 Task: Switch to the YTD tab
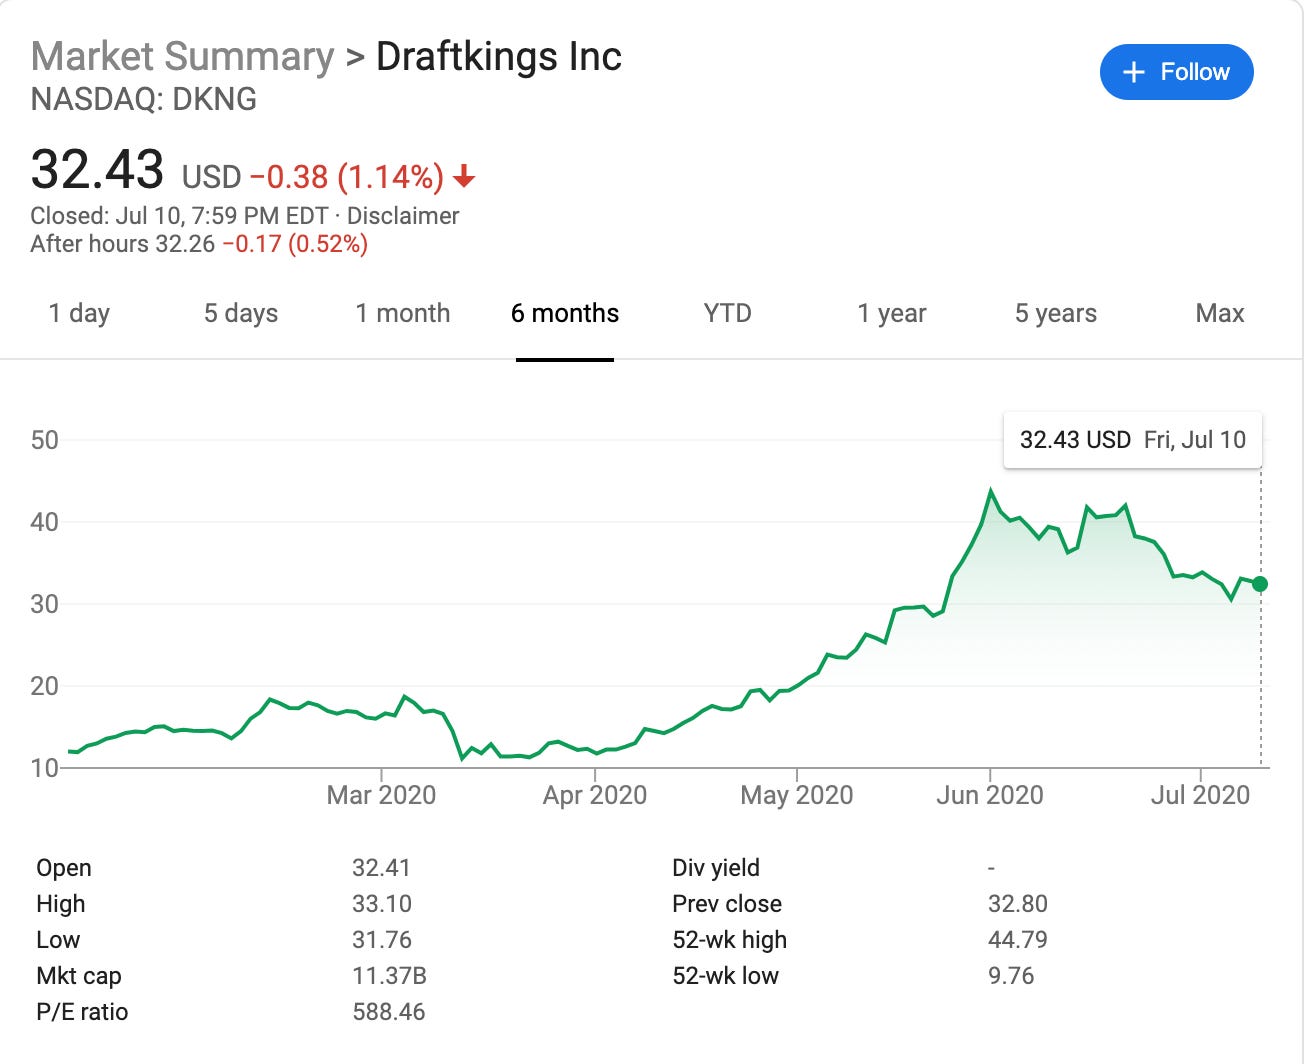(727, 313)
